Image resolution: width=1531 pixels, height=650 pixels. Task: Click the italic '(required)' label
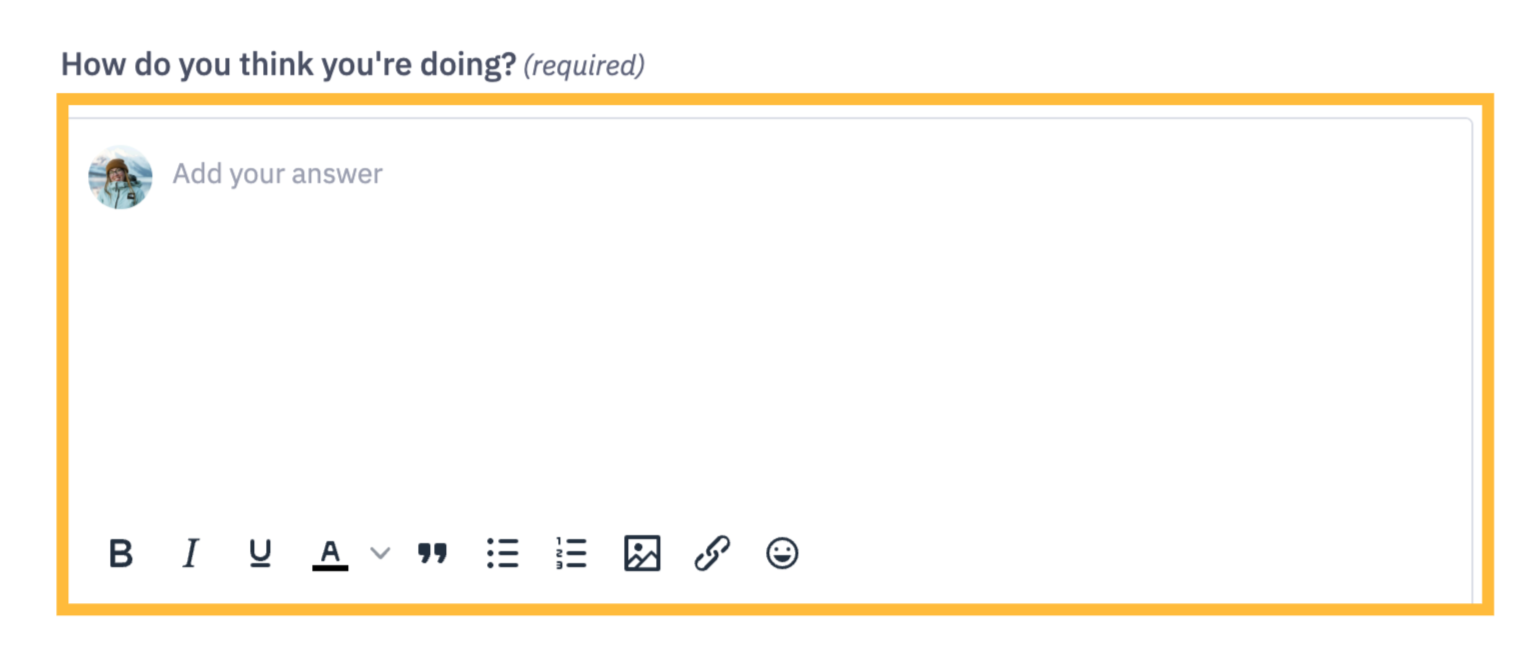[584, 66]
